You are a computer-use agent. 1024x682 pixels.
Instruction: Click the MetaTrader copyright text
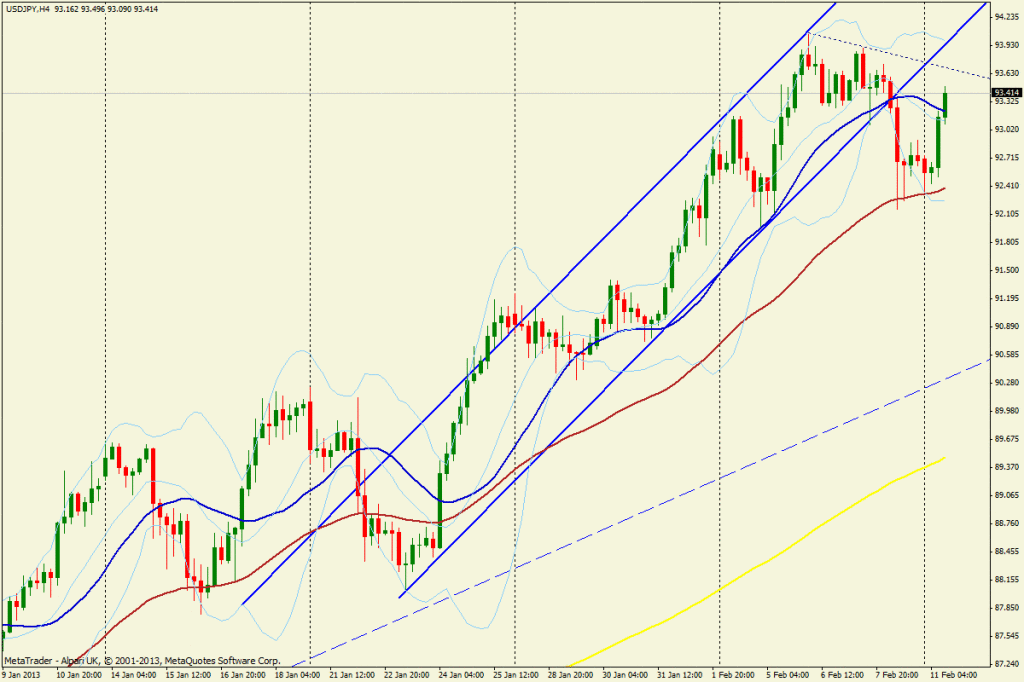pos(141,662)
